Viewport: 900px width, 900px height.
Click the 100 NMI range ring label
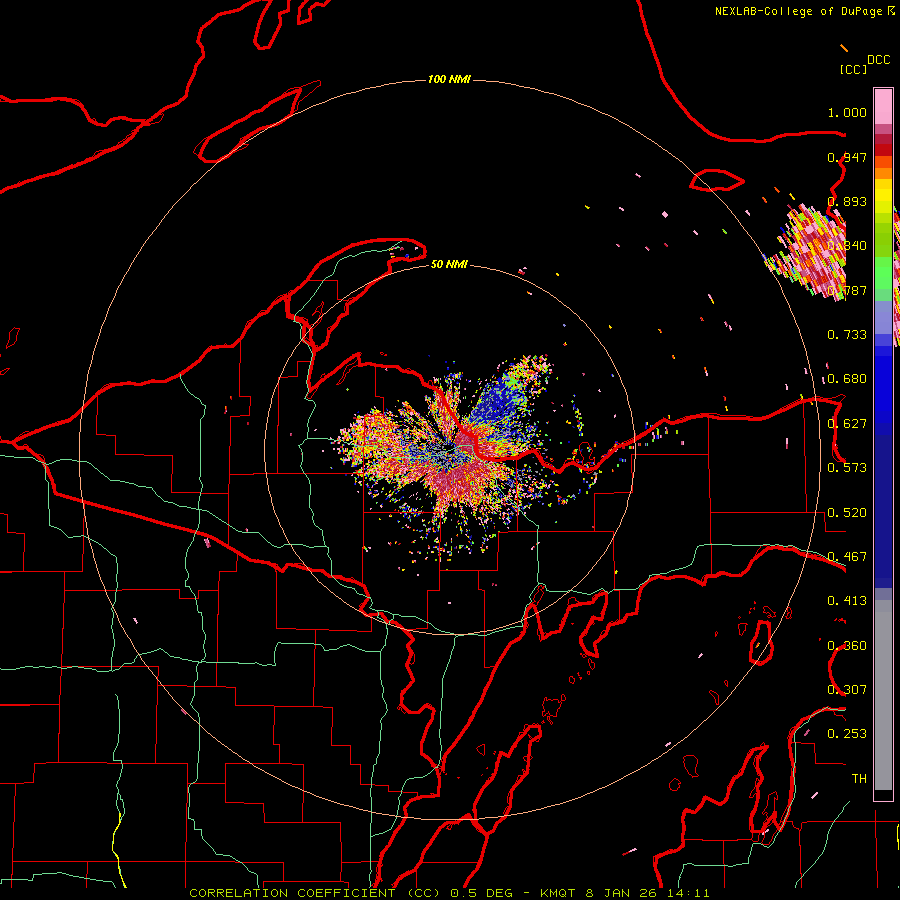tap(449, 79)
